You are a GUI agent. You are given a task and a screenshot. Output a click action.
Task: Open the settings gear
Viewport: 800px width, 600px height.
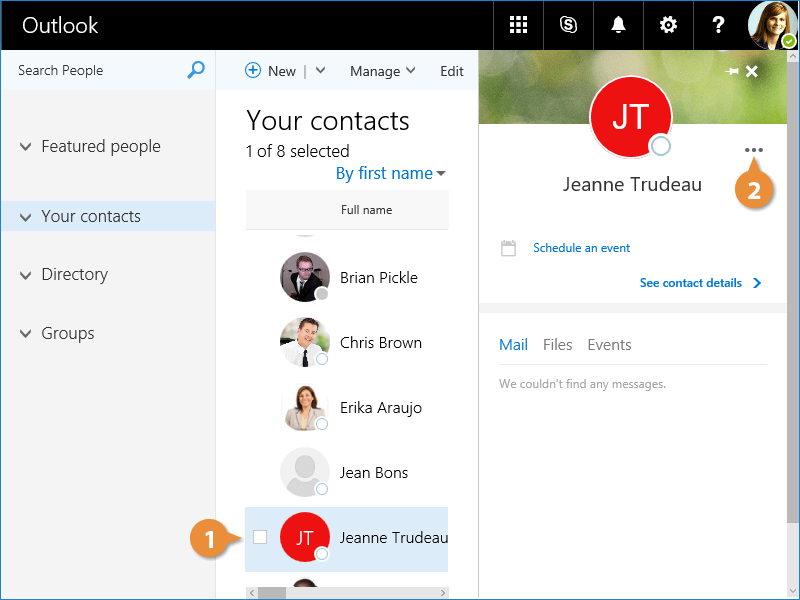pos(667,25)
